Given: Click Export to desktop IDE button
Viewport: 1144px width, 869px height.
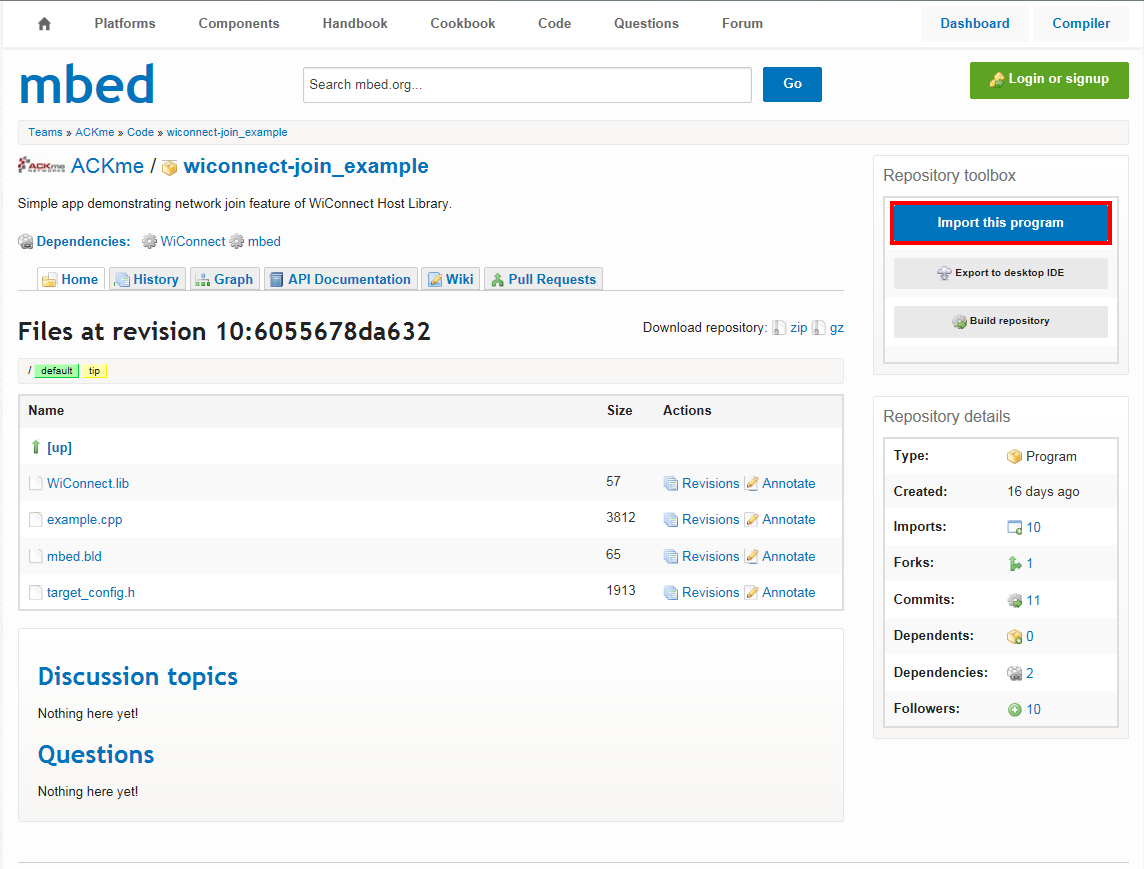Looking at the screenshot, I should [x=1000, y=273].
